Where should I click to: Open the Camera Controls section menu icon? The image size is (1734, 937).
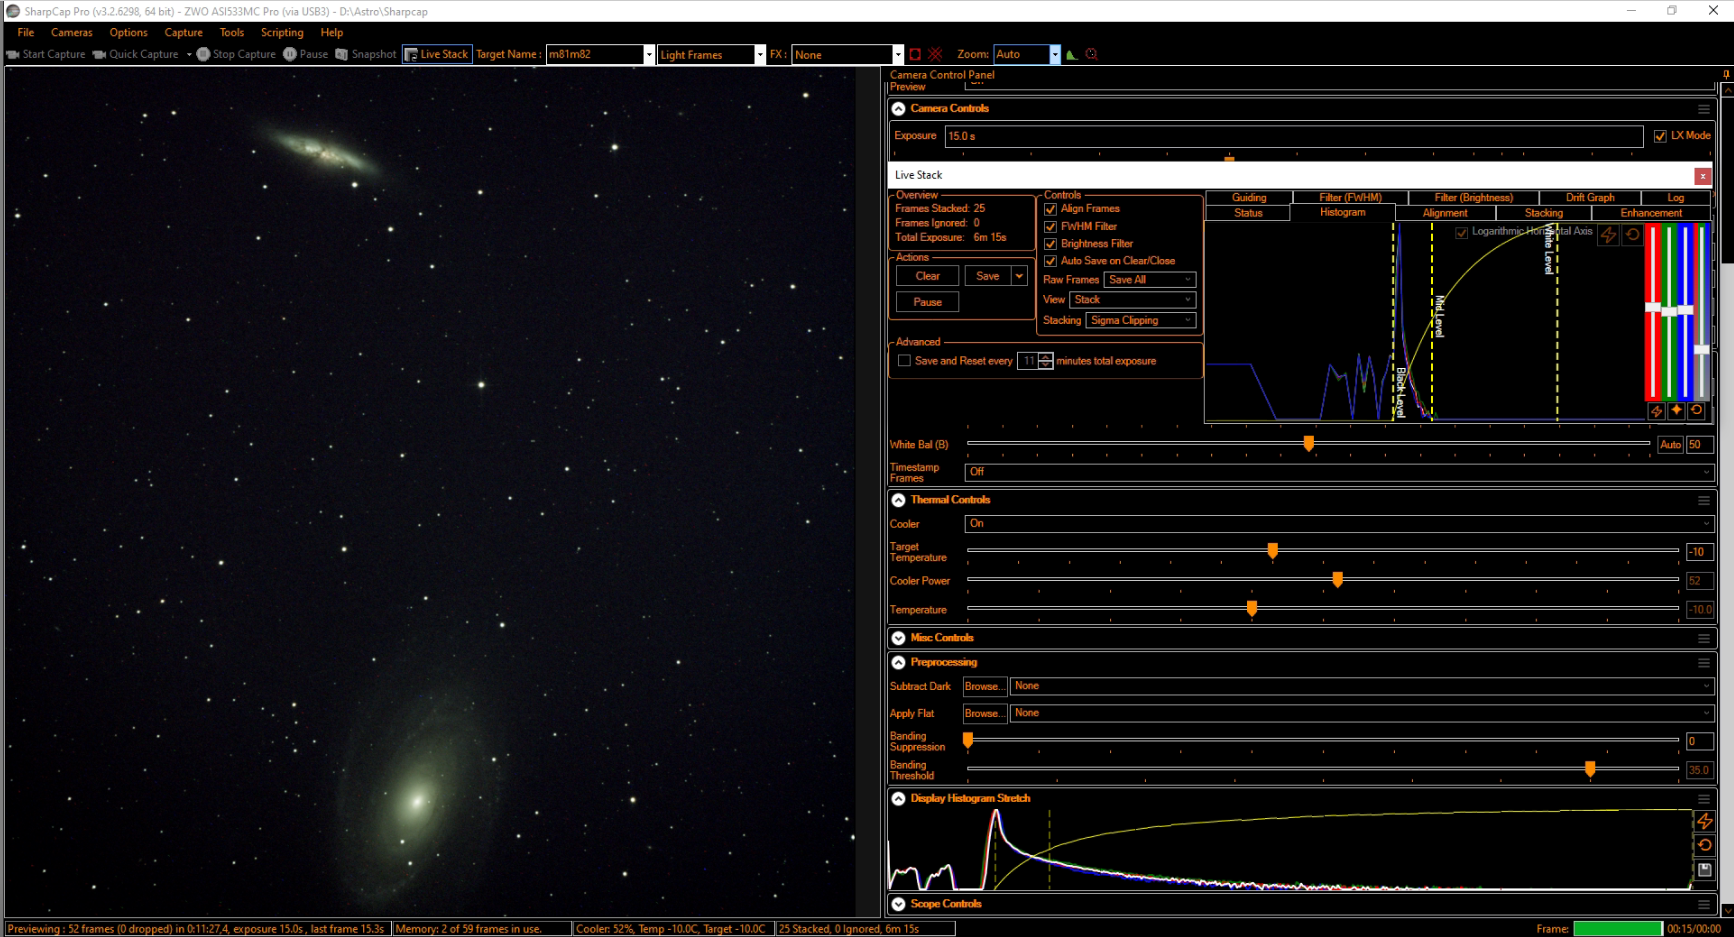point(1704,109)
